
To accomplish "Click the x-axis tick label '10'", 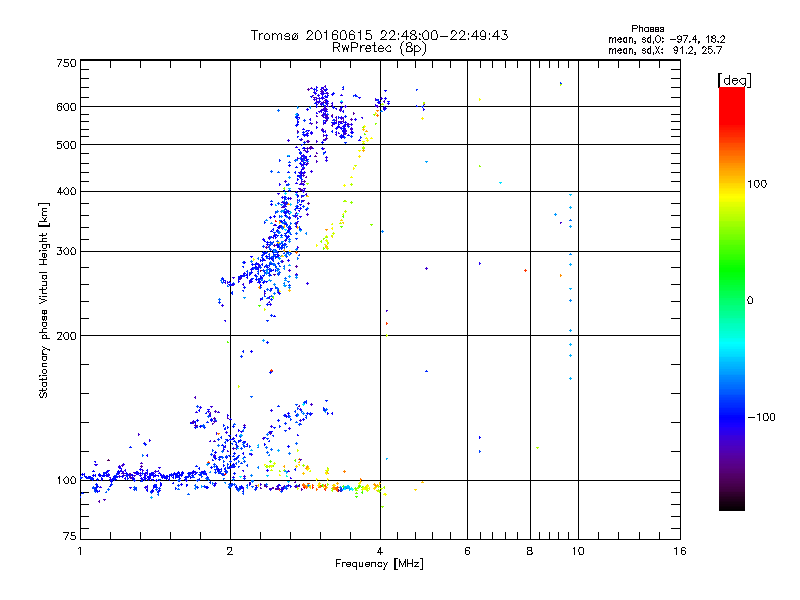I will [x=578, y=551].
